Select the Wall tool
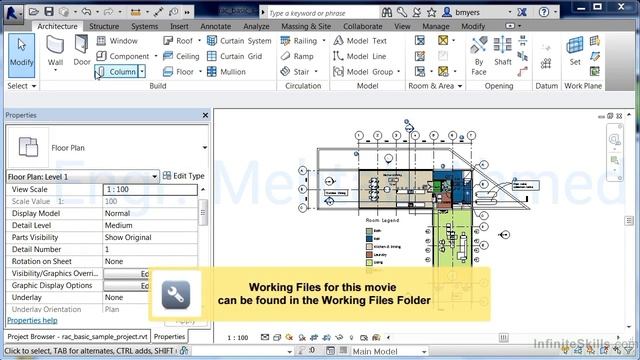 tap(55, 51)
